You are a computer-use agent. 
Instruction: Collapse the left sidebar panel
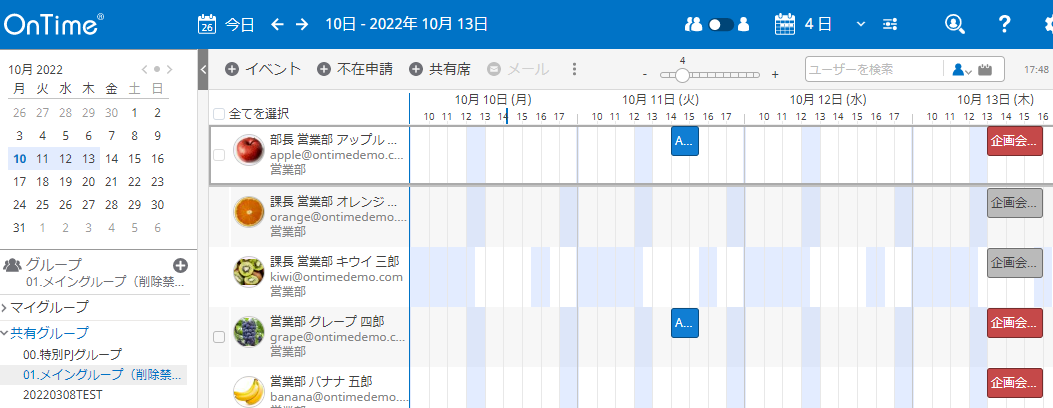203,69
